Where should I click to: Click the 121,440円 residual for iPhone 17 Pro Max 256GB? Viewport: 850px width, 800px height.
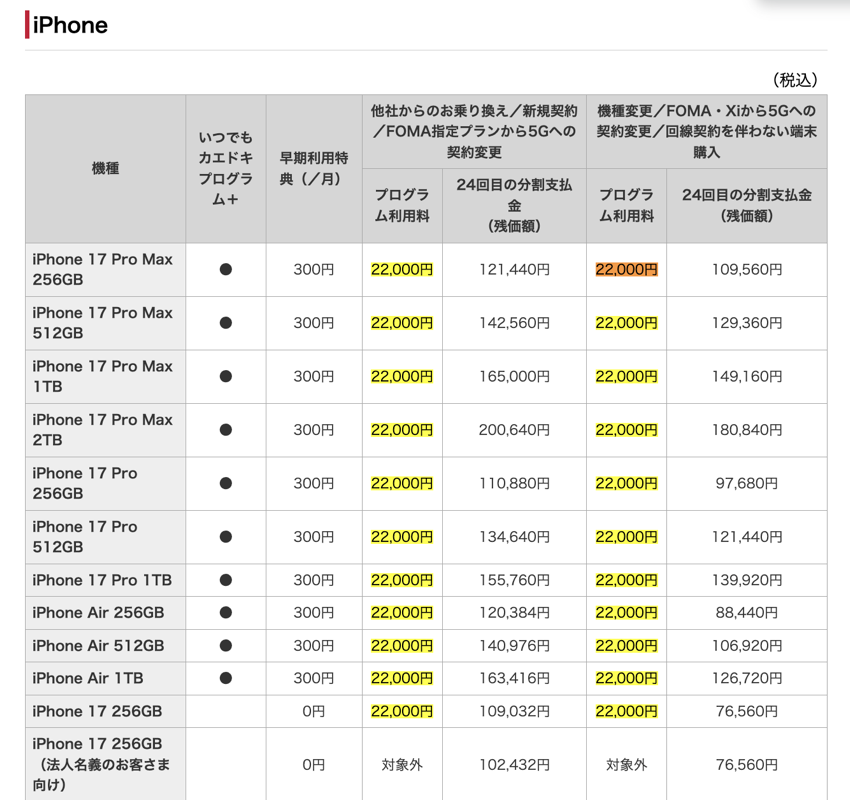[515, 272]
